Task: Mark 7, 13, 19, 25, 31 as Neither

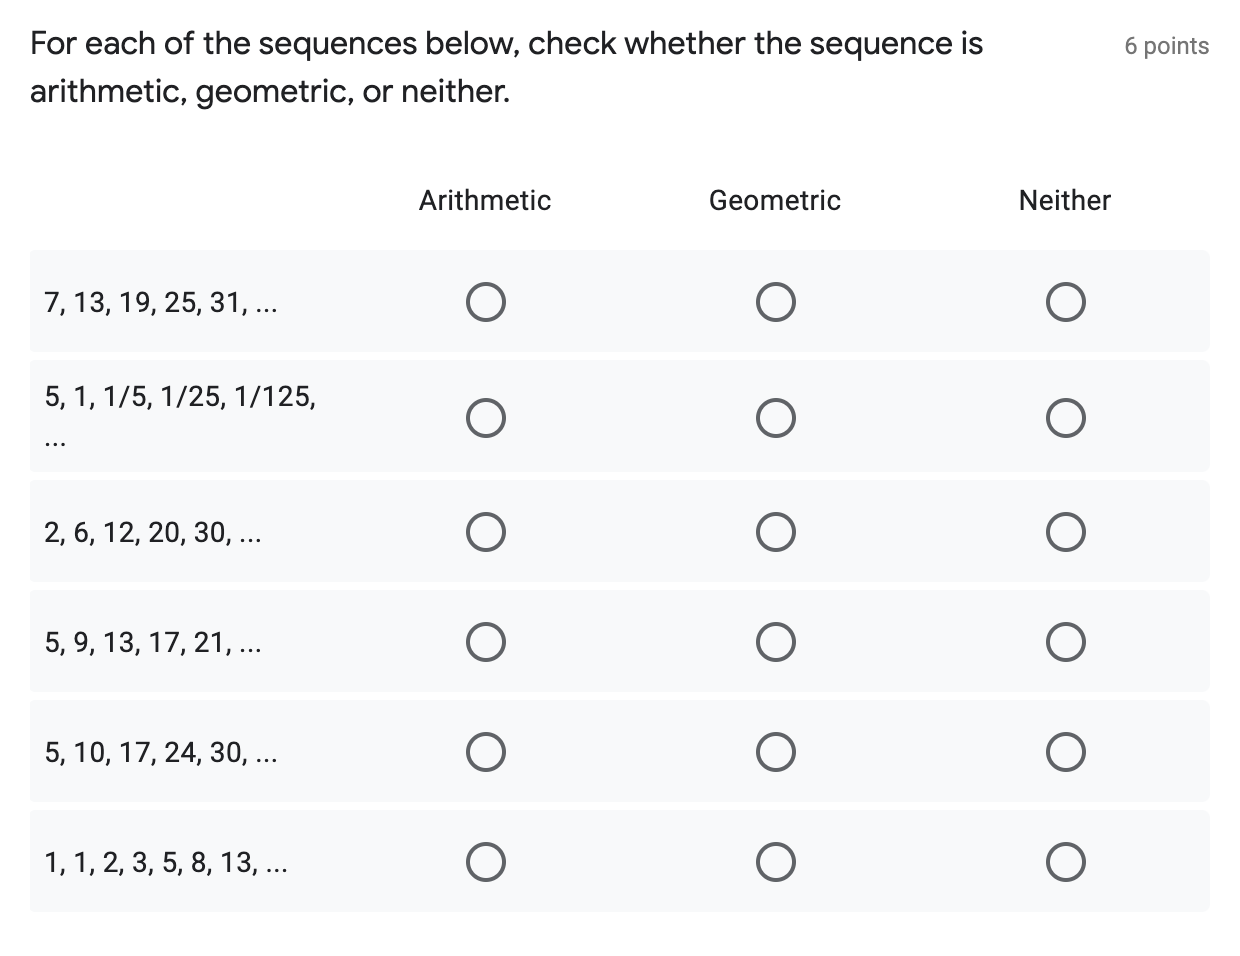Action: (x=1066, y=301)
